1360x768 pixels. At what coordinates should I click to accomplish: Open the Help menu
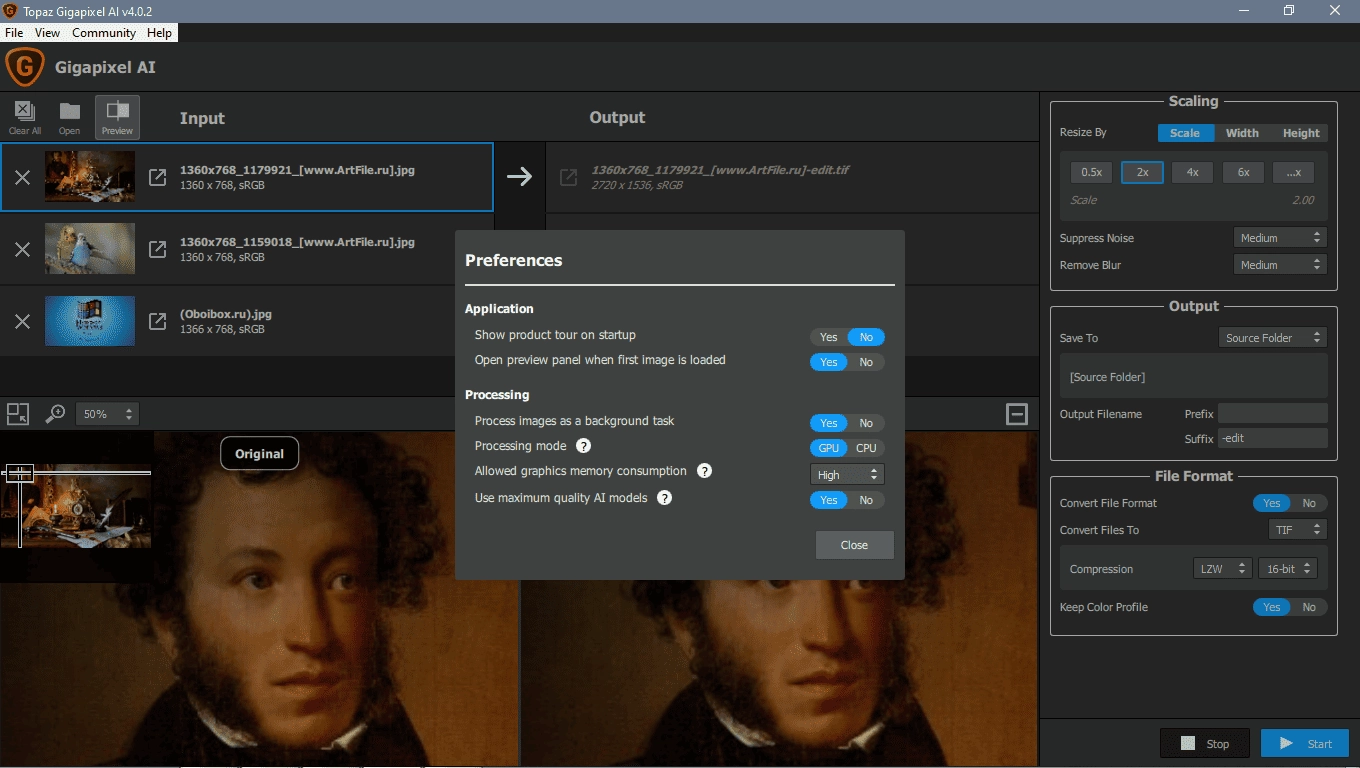pyautogui.click(x=159, y=33)
